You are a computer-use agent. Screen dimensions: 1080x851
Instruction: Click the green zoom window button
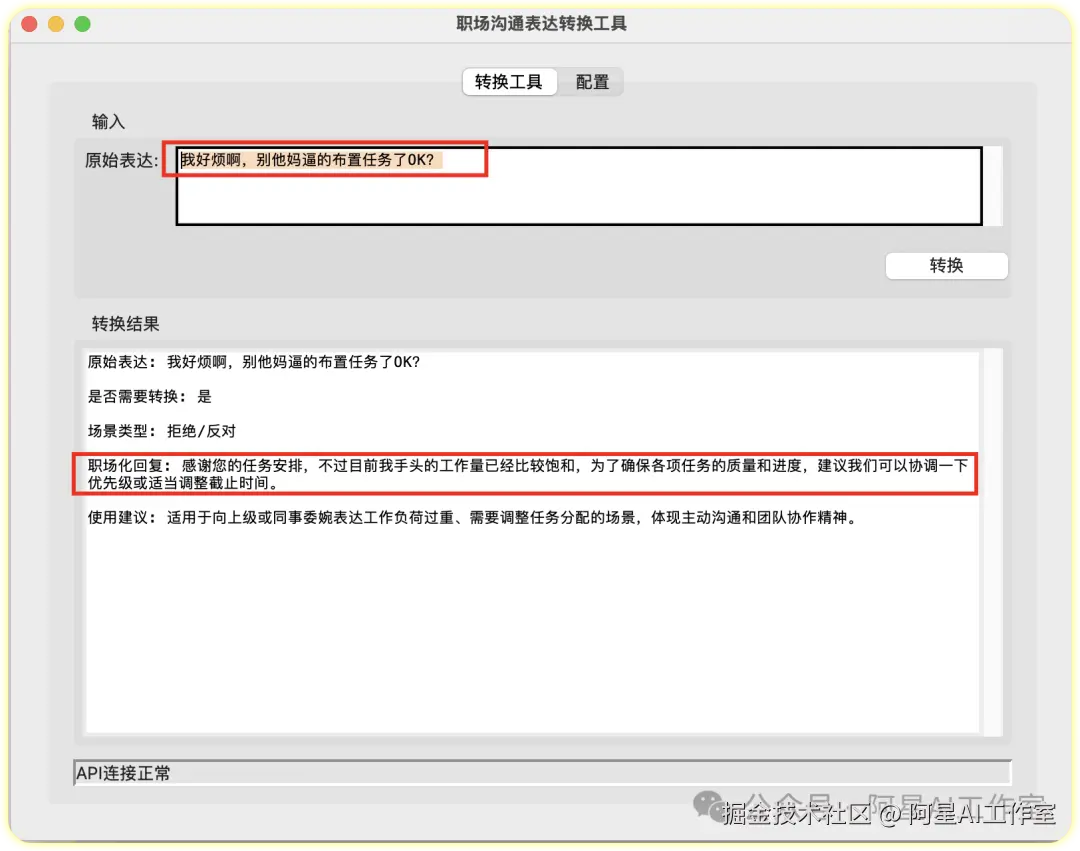(x=83, y=24)
